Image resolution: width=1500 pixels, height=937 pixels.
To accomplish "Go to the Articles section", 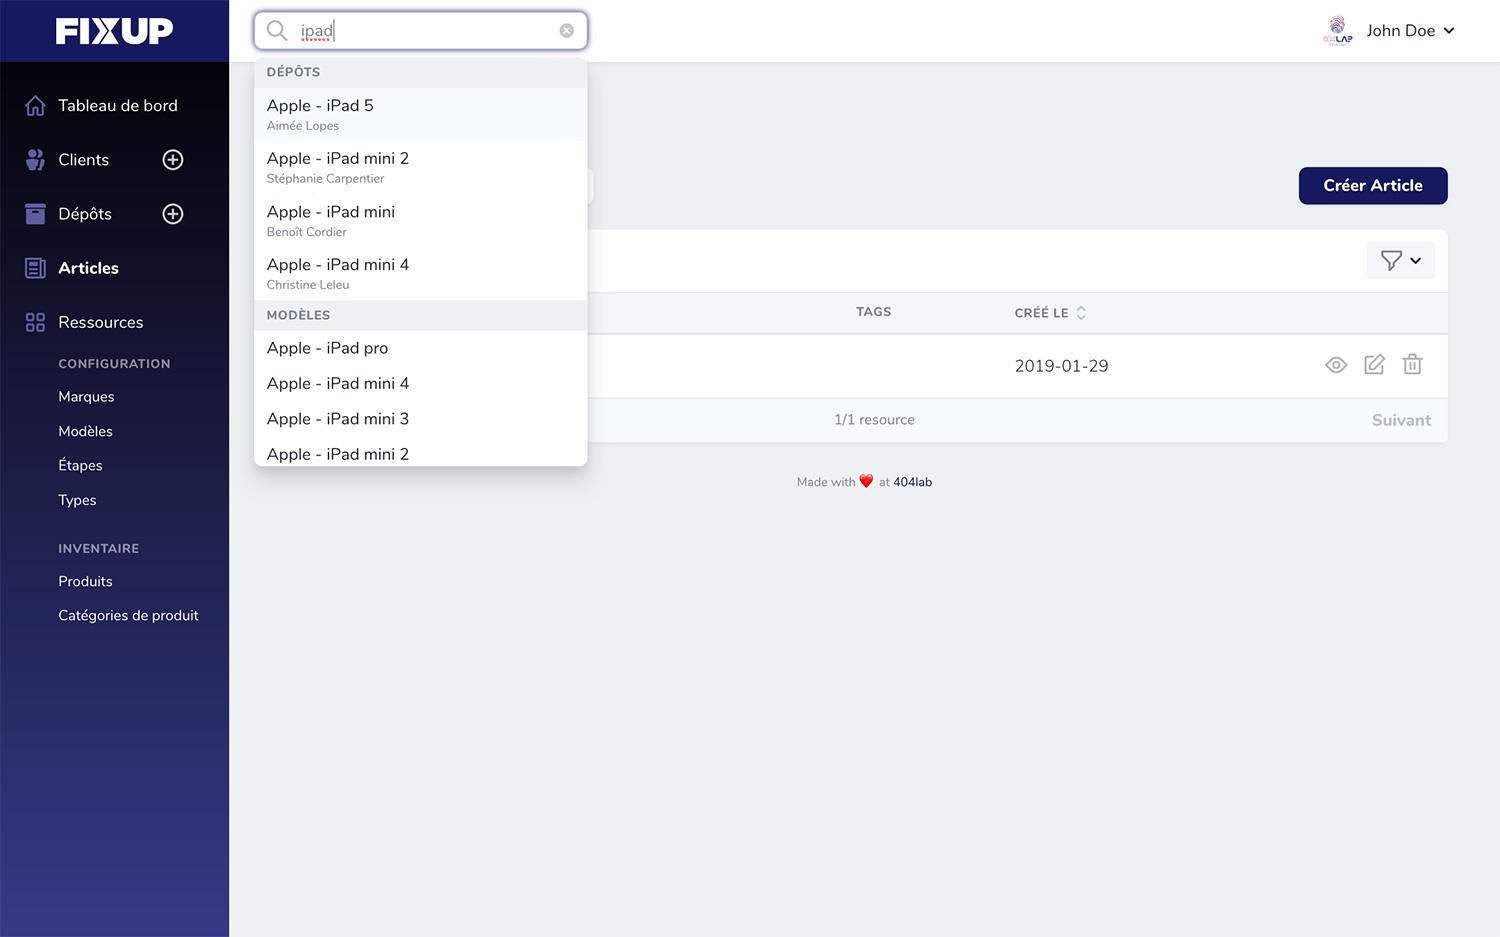I will [x=88, y=268].
